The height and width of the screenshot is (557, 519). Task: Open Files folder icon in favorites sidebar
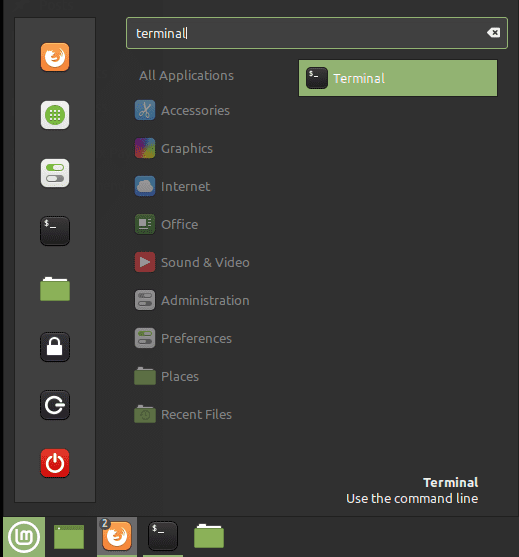tap(55, 289)
